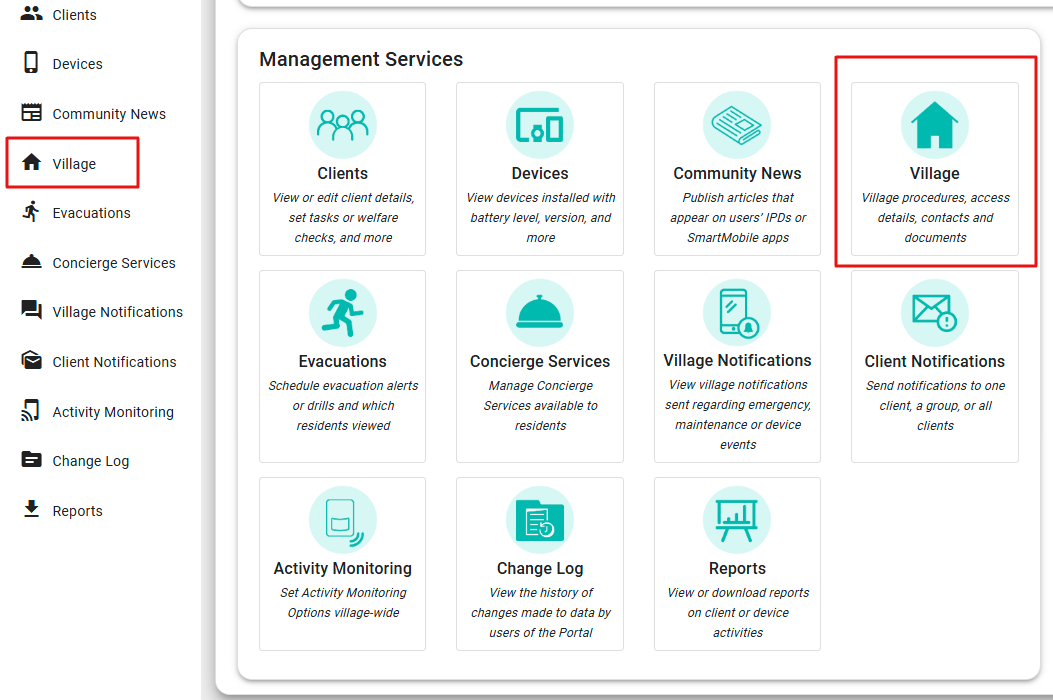Click the Reports download icon in sidebar
1053x700 pixels.
pyautogui.click(x=31, y=509)
